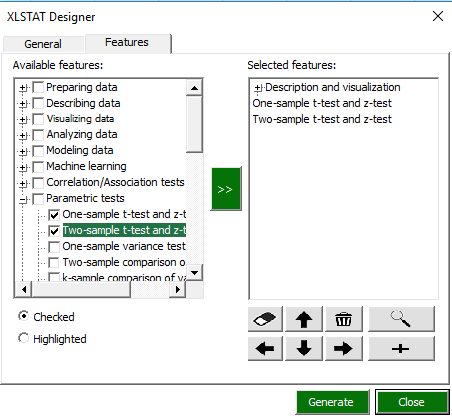
Task: Click the horizontal scrollbar thumb in Available features
Action: point(81,289)
